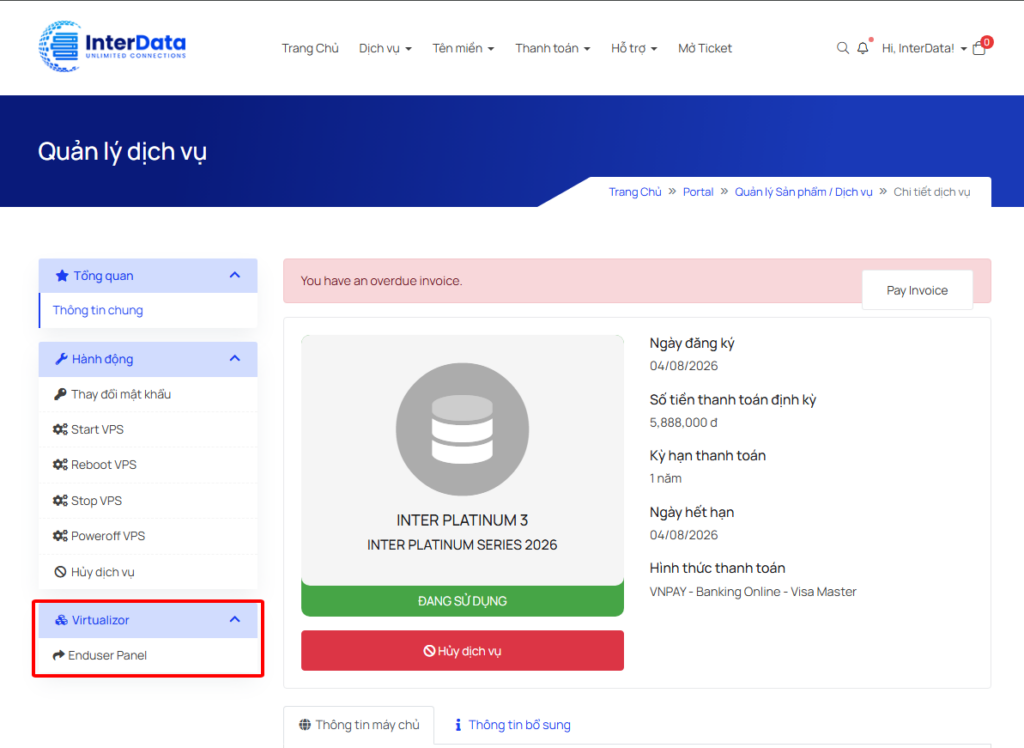The image size is (1024, 748).
Task: Click the gears icon beside Start VPS
Action: coord(60,429)
